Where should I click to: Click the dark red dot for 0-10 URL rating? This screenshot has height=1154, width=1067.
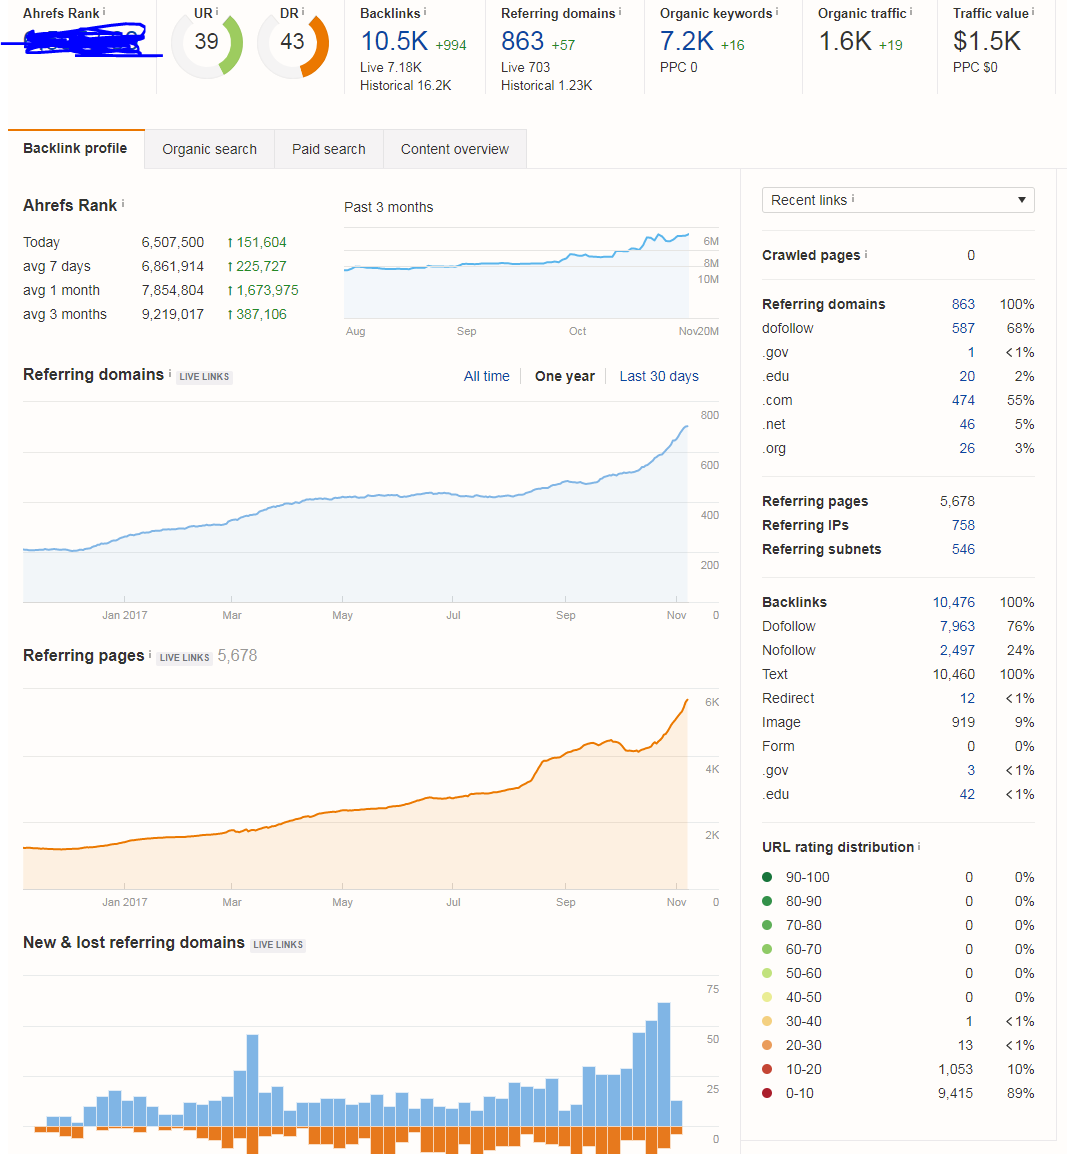tap(767, 1093)
